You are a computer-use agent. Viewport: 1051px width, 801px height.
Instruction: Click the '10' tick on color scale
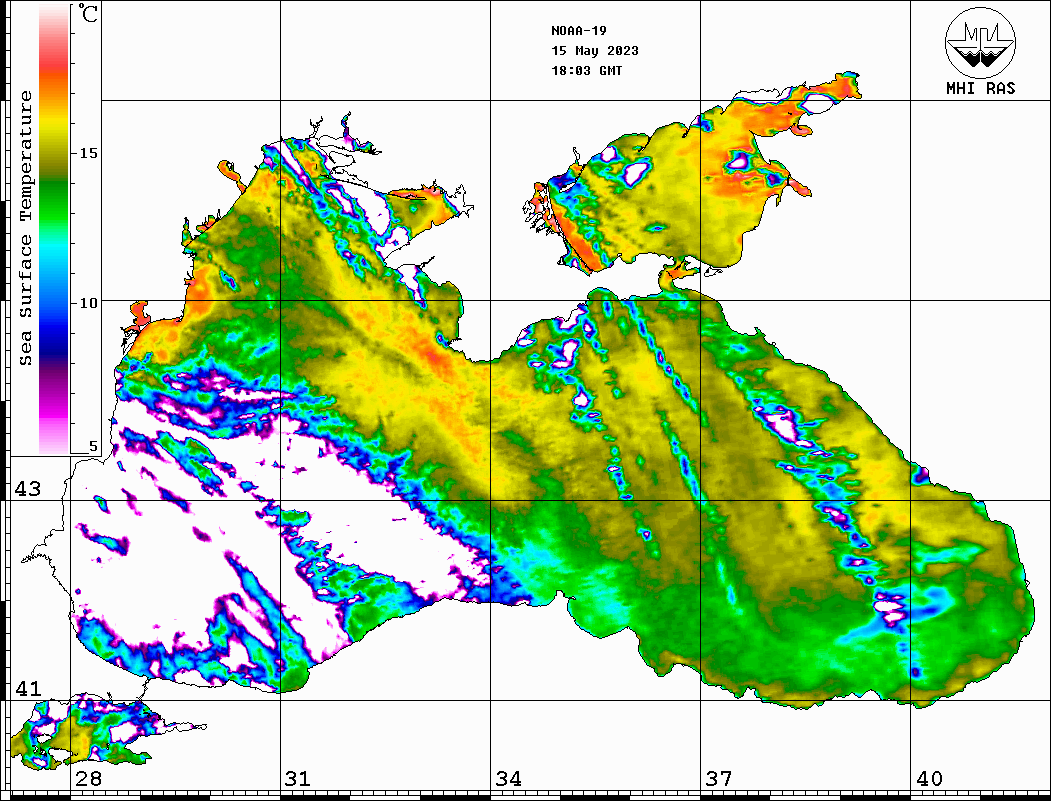[88, 303]
